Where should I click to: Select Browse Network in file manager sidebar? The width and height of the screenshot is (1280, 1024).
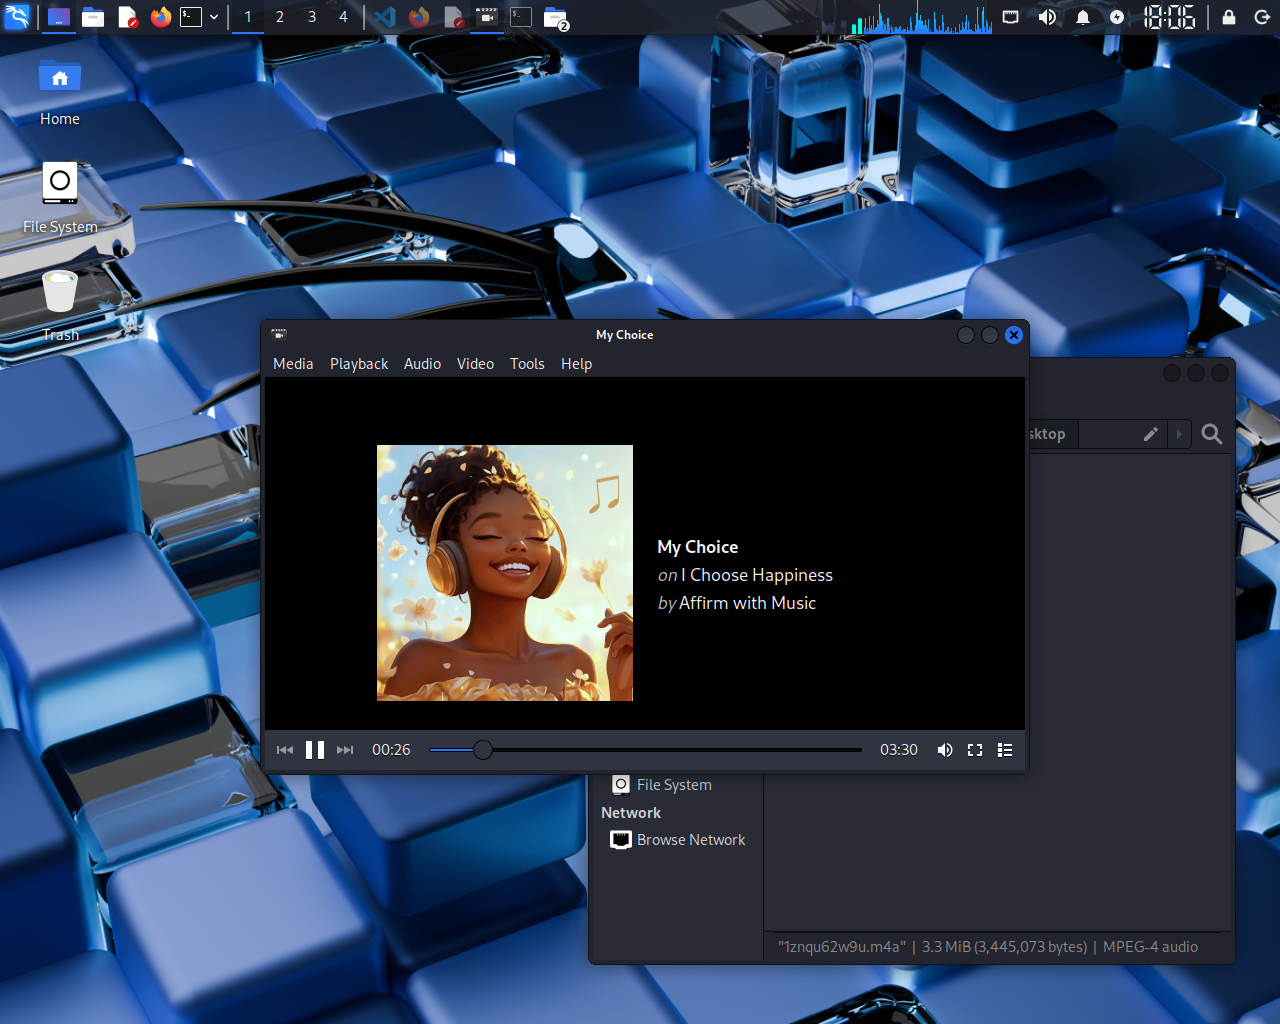(x=678, y=840)
